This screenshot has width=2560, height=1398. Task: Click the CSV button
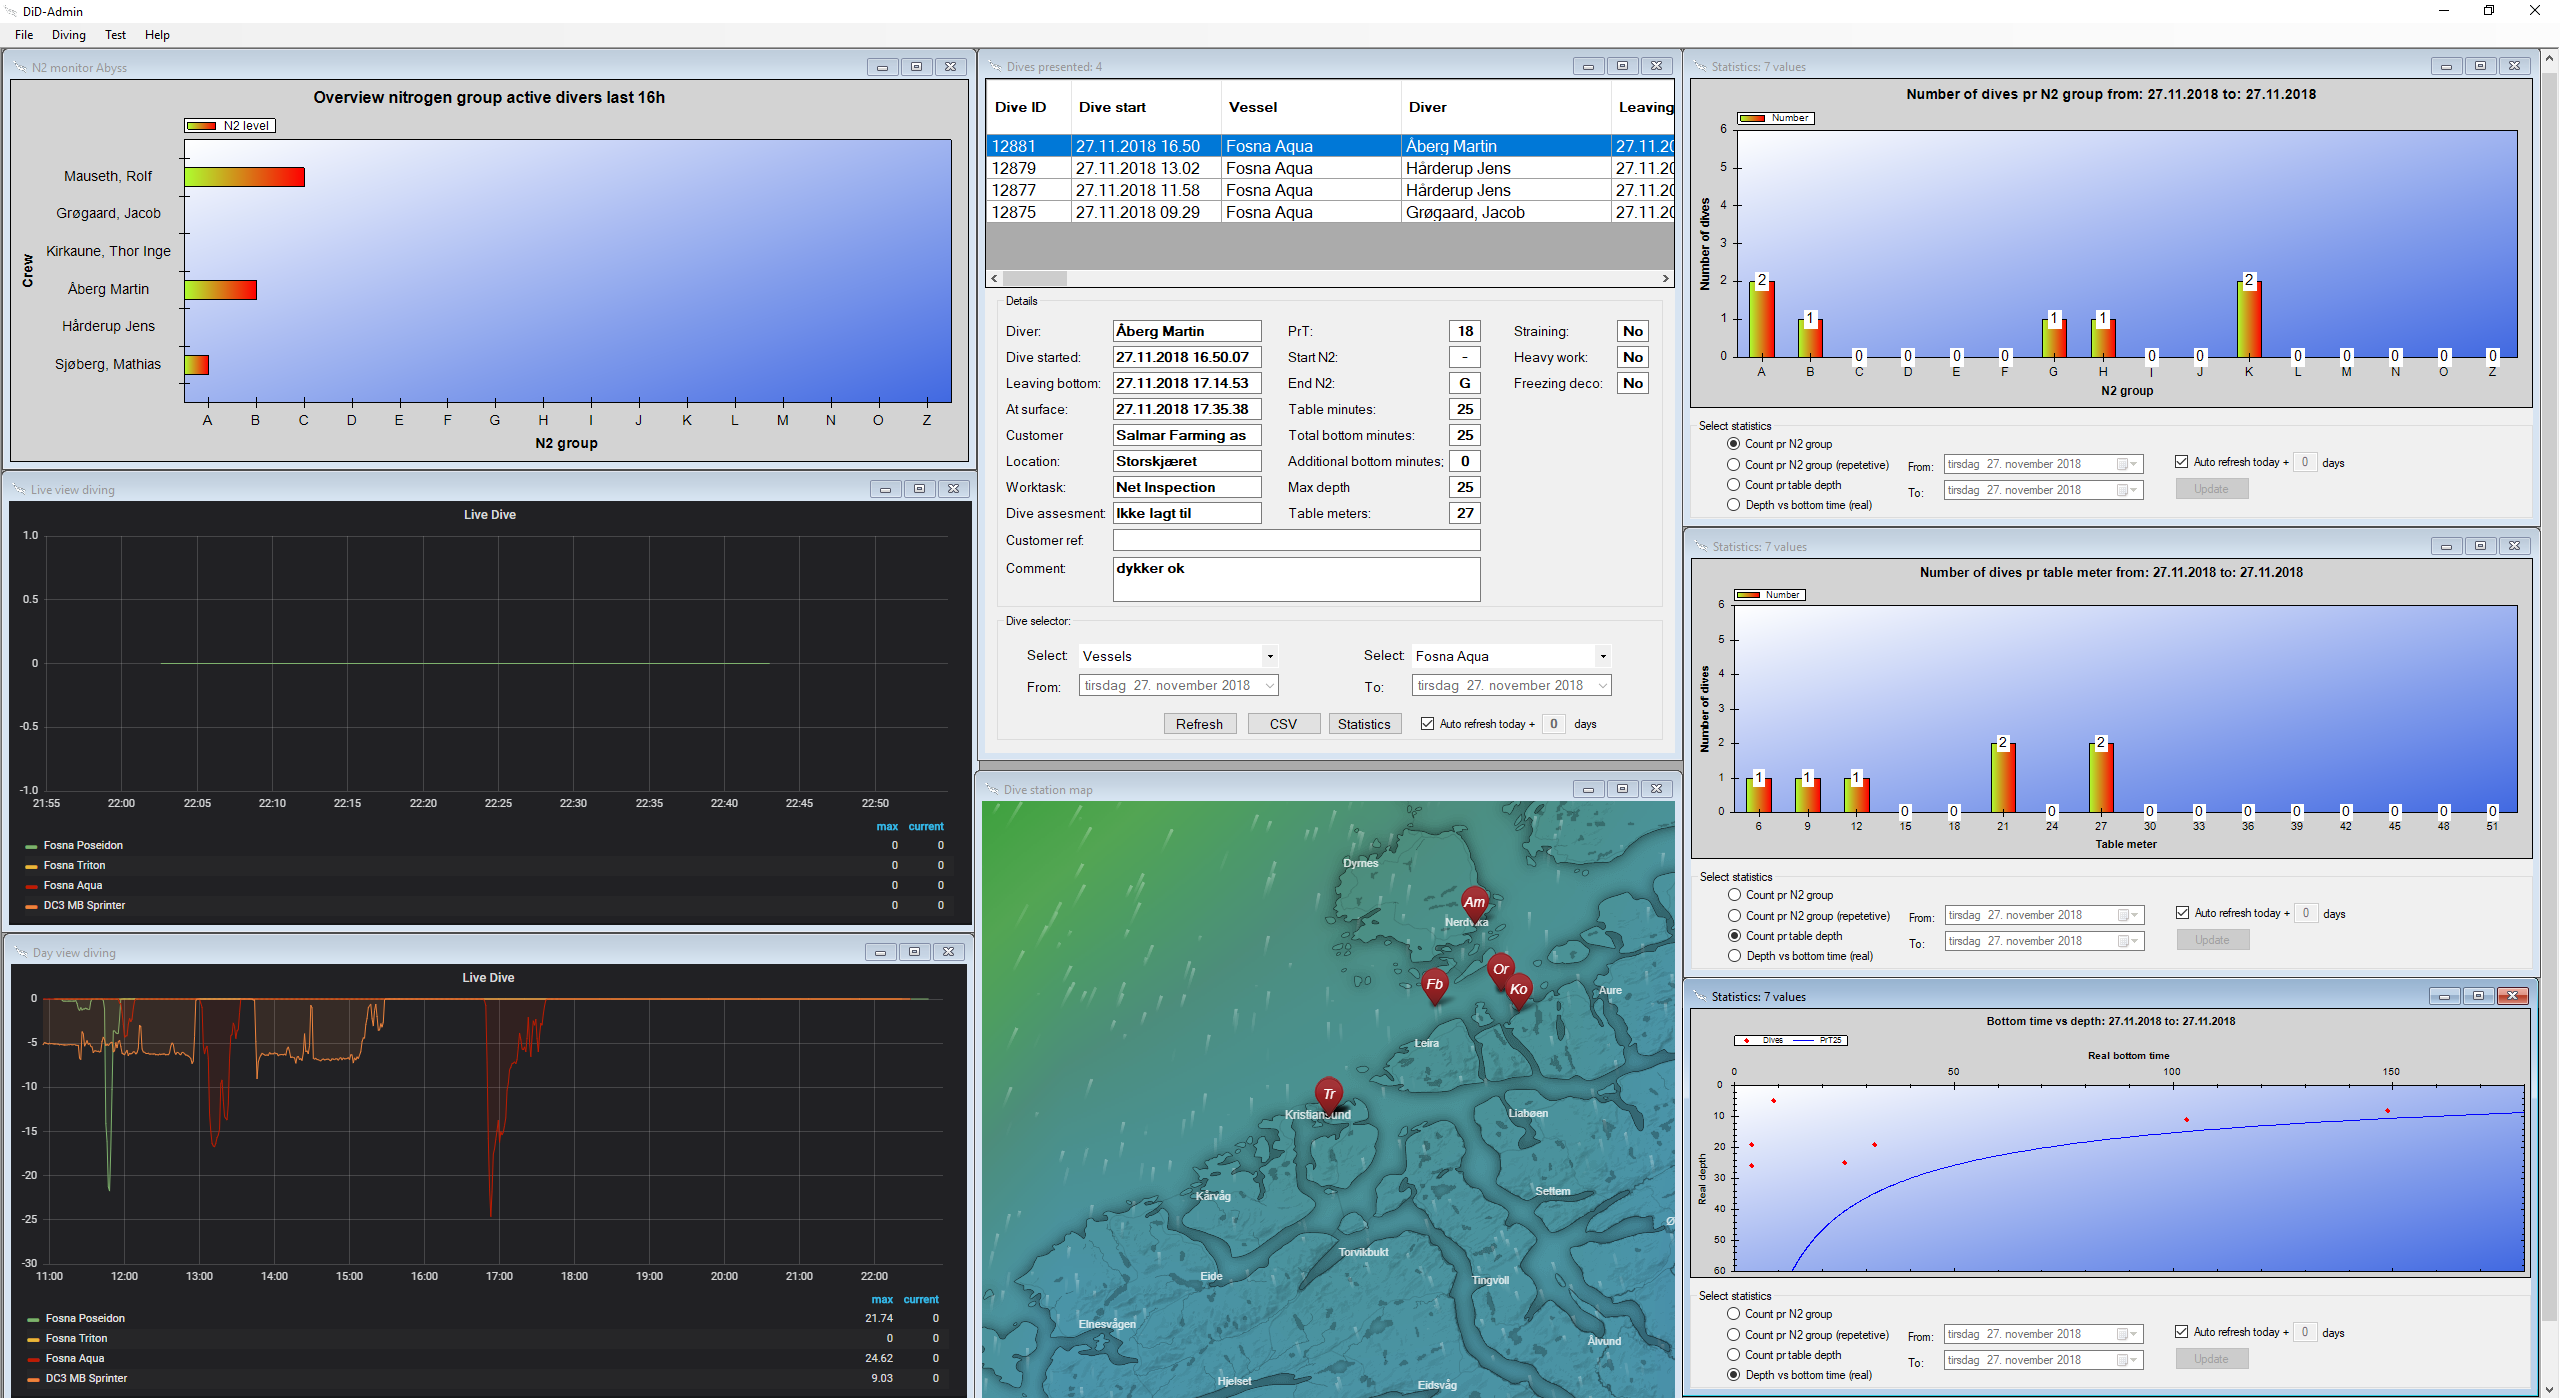point(1283,724)
